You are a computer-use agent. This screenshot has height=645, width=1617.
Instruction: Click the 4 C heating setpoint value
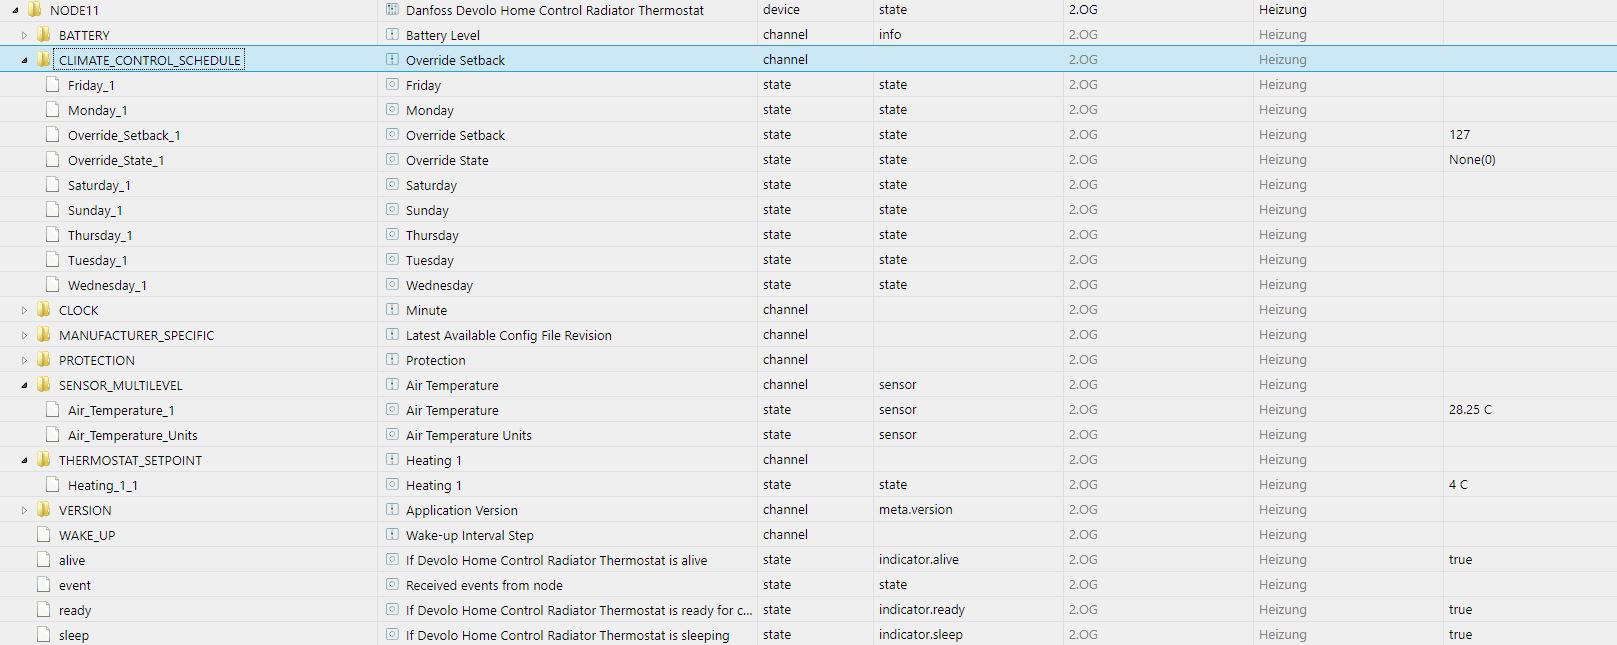(1458, 485)
